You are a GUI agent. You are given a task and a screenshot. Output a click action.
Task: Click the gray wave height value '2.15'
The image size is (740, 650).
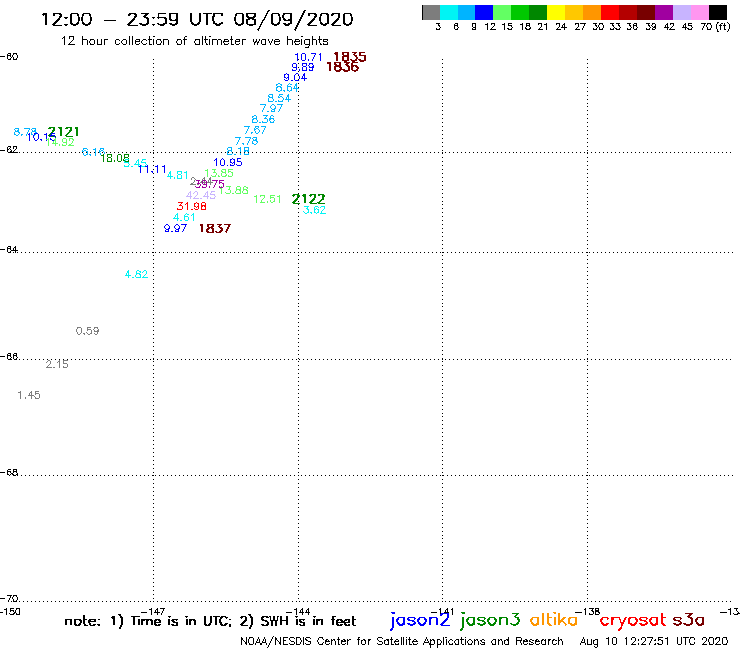coord(57,364)
